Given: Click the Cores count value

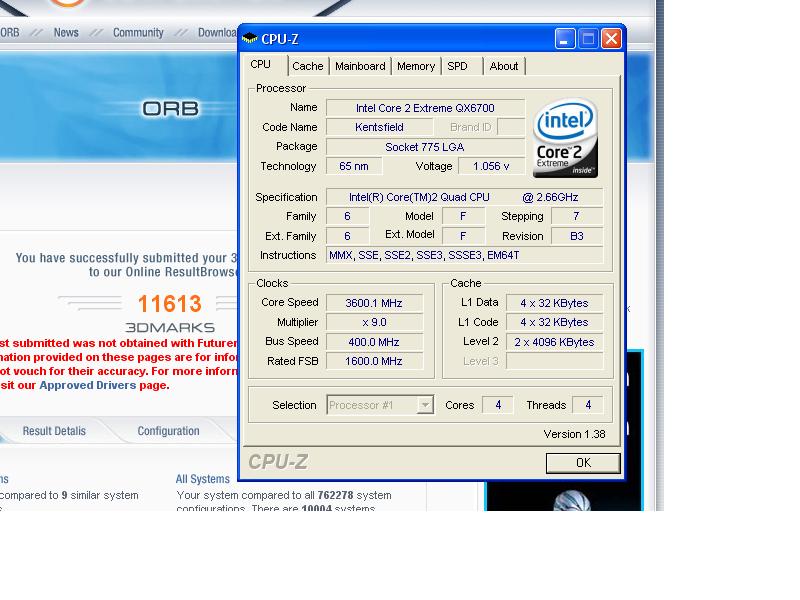Looking at the screenshot, I should point(497,405).
